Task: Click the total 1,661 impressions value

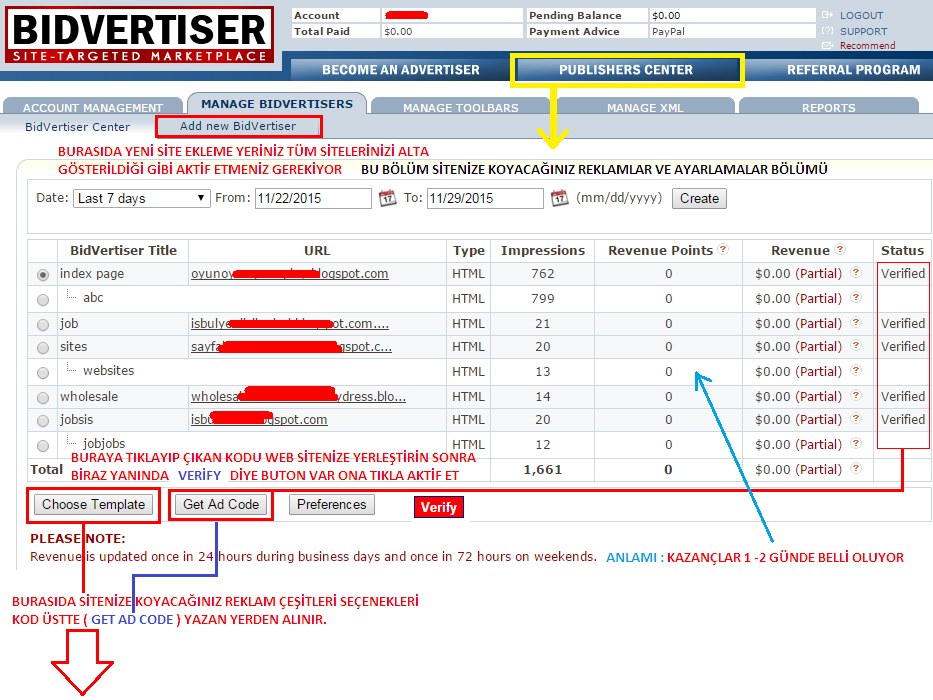Action: 543,470
